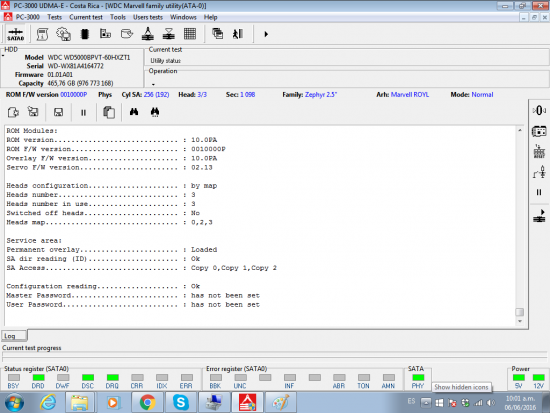Open the Windows menu

(183, 17)
